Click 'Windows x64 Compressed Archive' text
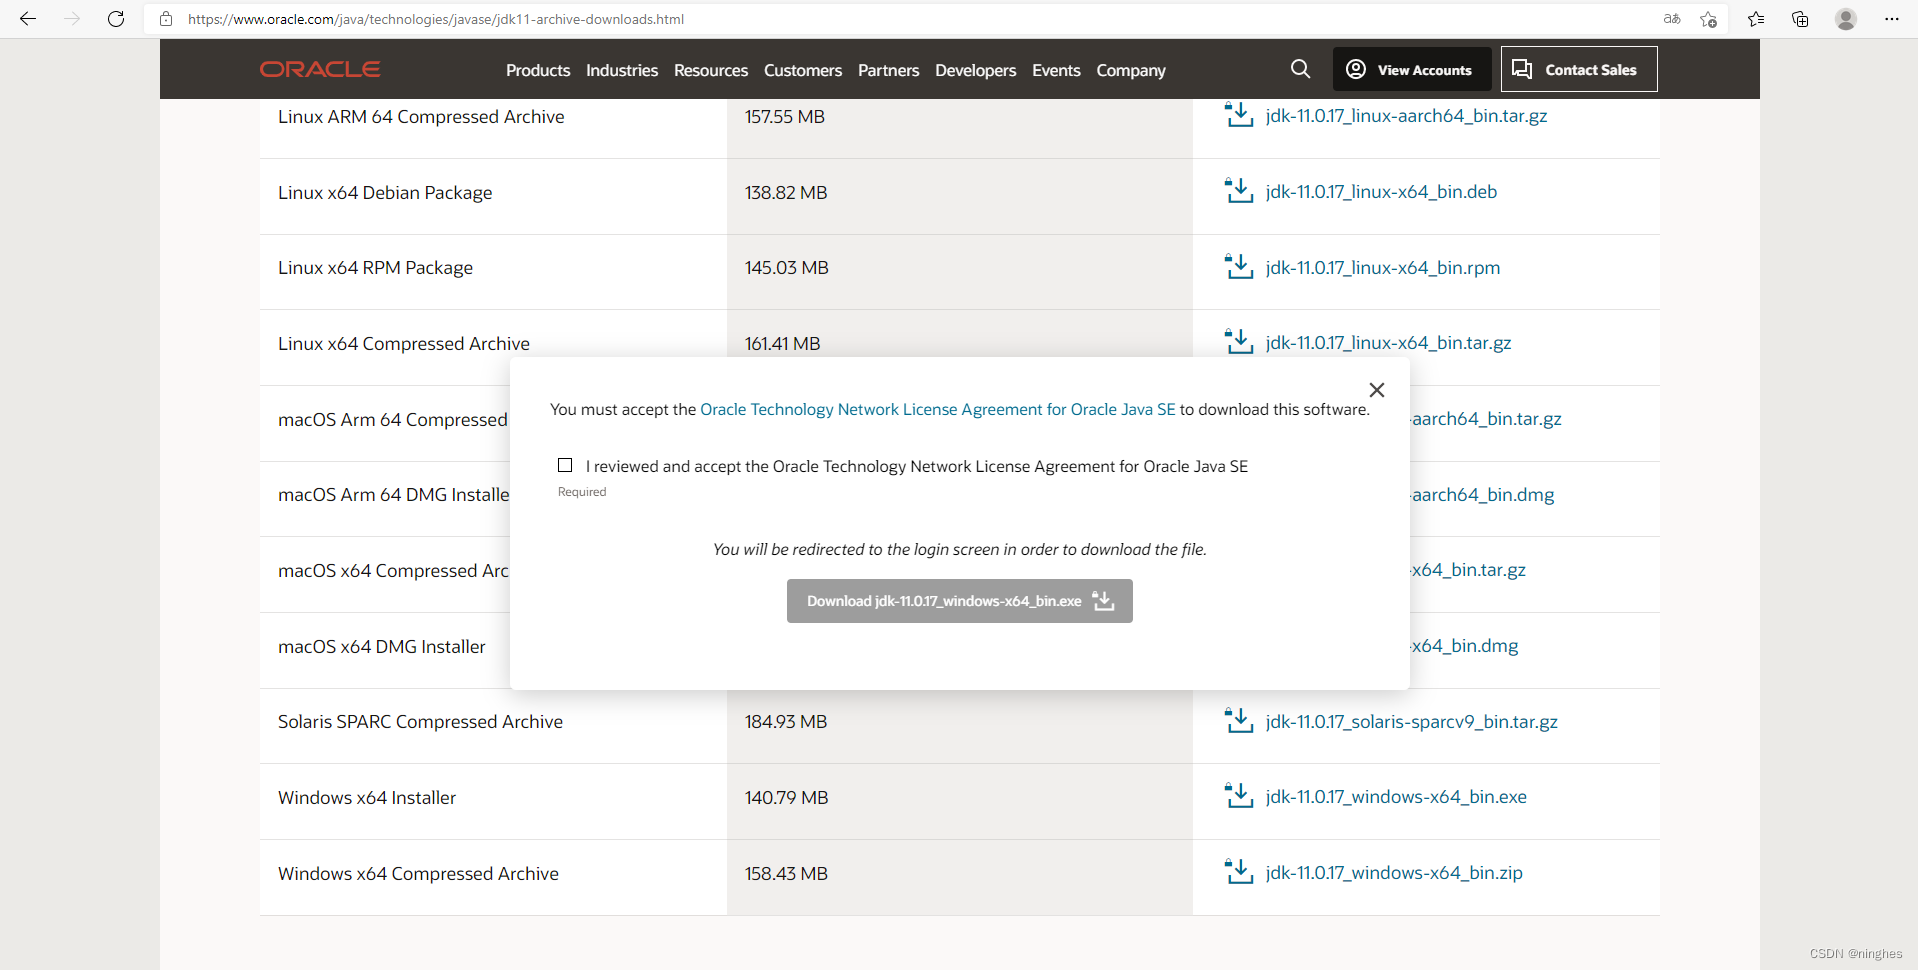Viewport: 1918px width, 970px height. pyautogui.click(x=418, y=874)
